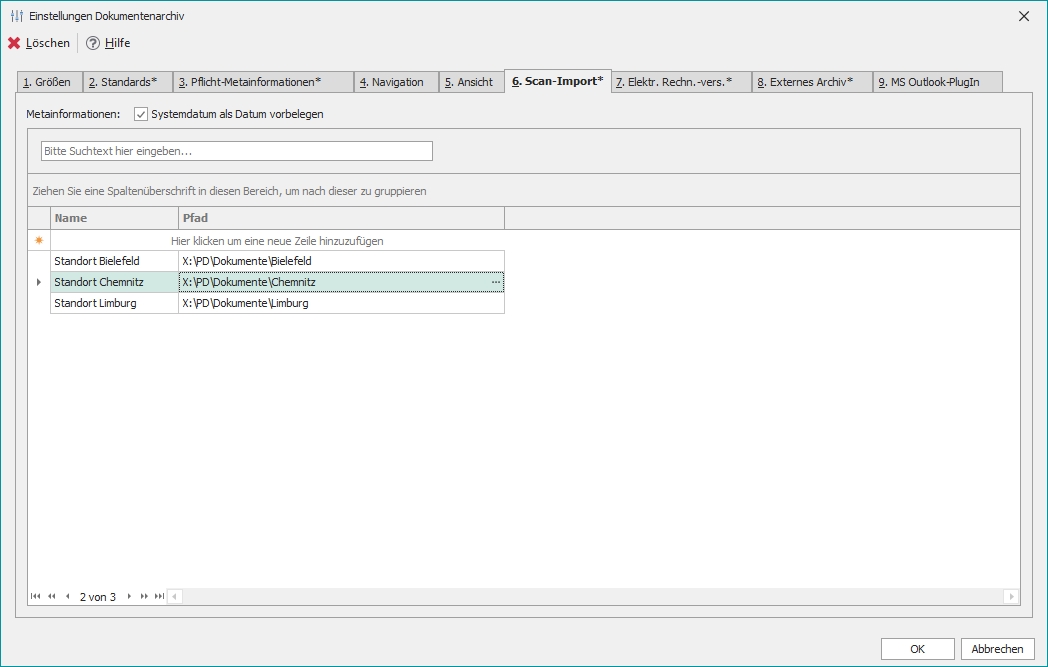Select the Standort Limburg name cell
This screenshot has width=1048, height=667.
click(114, 303)
